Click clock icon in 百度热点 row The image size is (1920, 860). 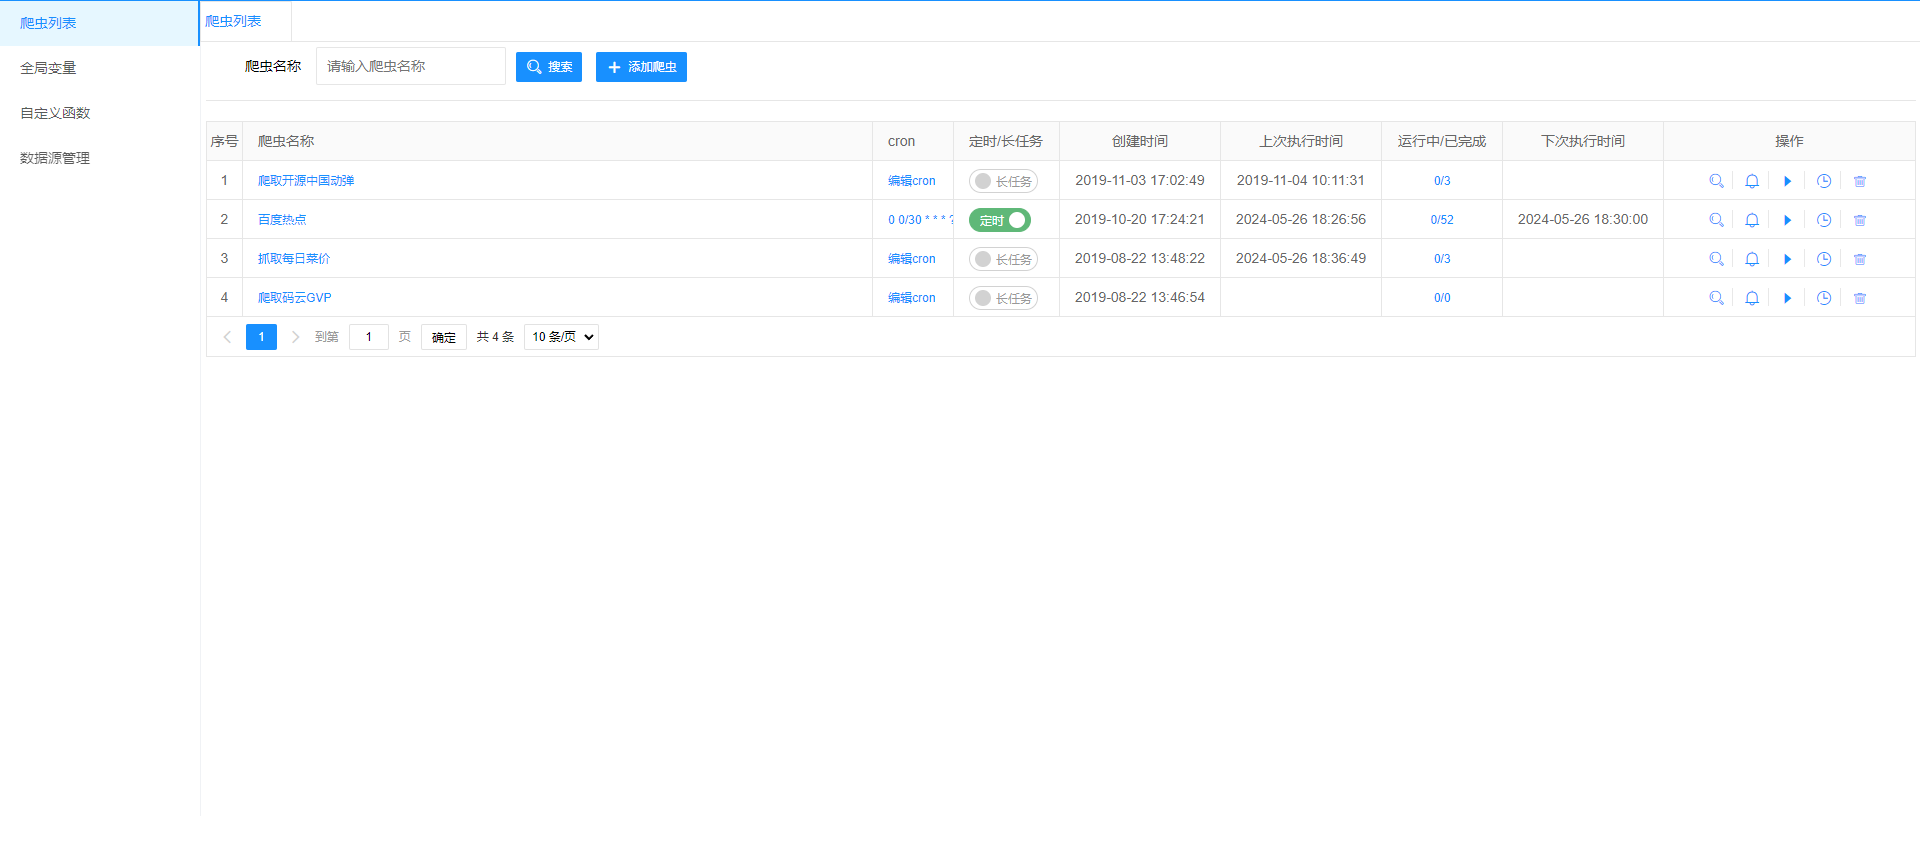click(1824, 220)
